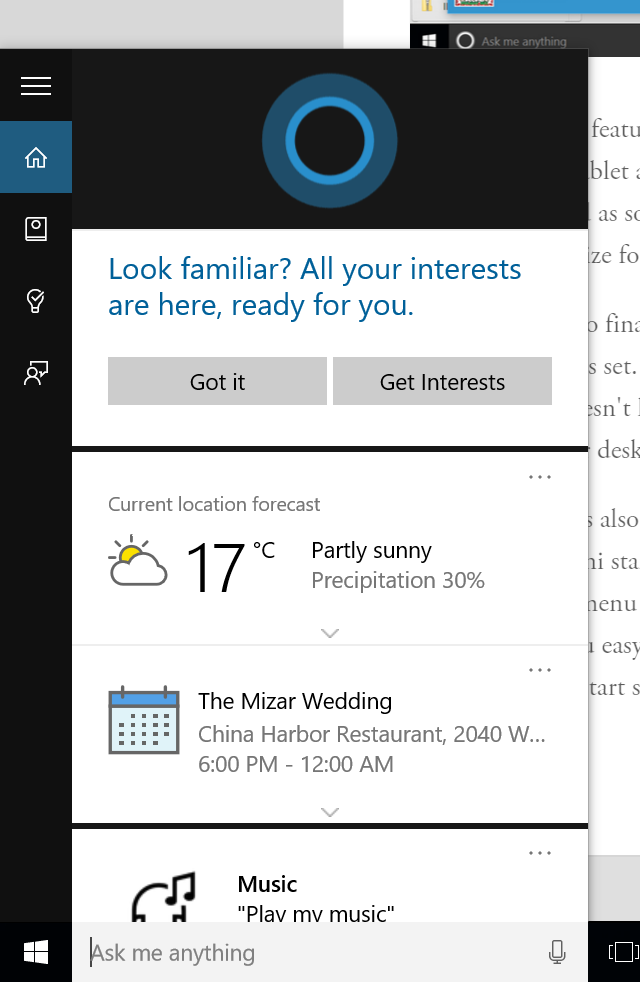Activate the microphone icon in search box

point(557,952)
